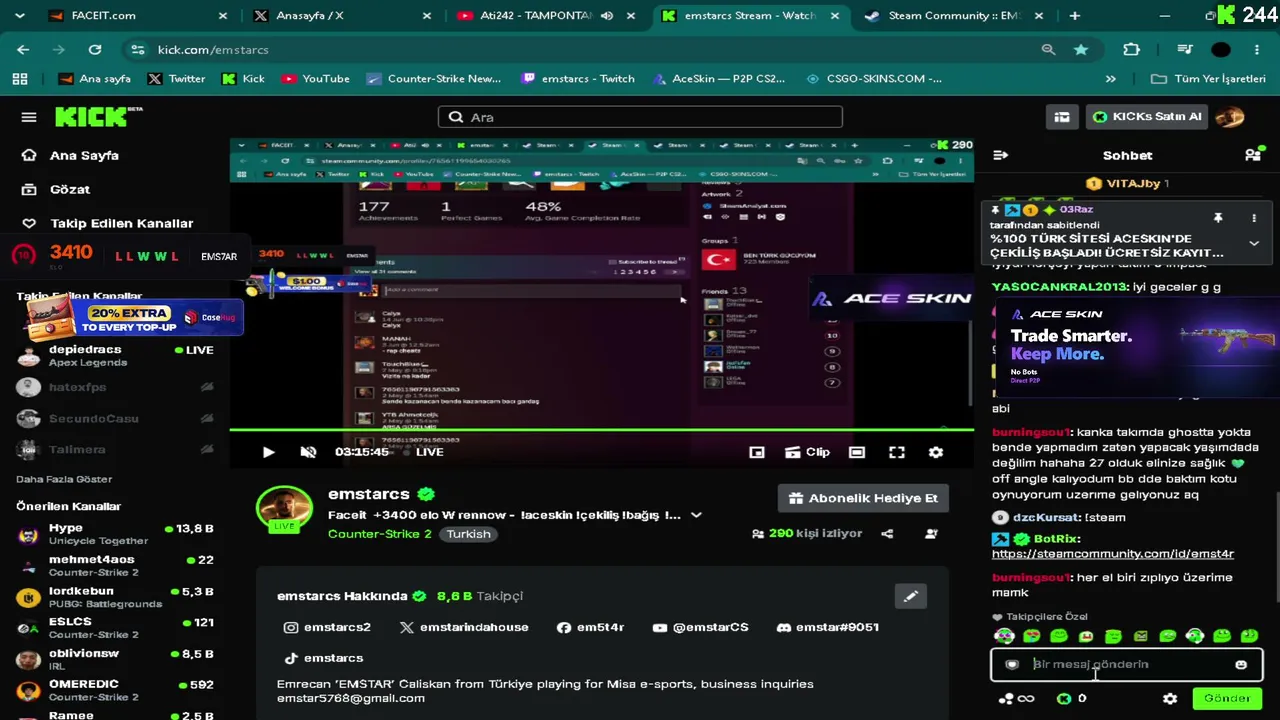Open video player settings gear
This screenshot has width=1280, height=720.
pyautogui.click(x=936, y=452)
